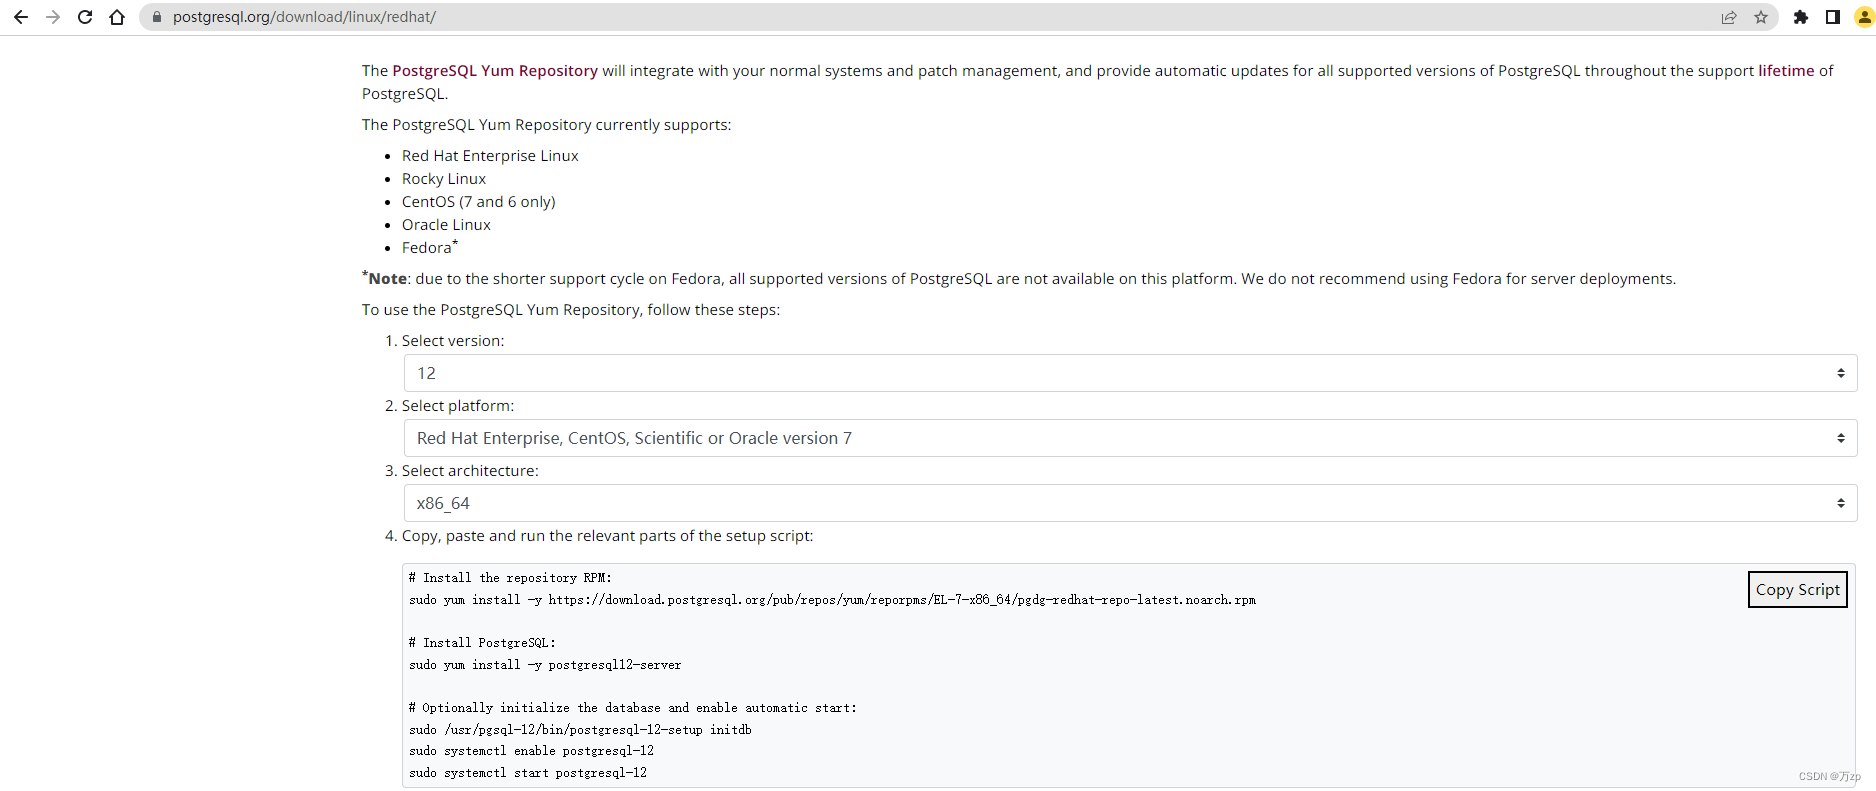Click the systemctl start postgresql-12 line
The width and height of the screenshot is (1876, 791).
coord(528,773)
